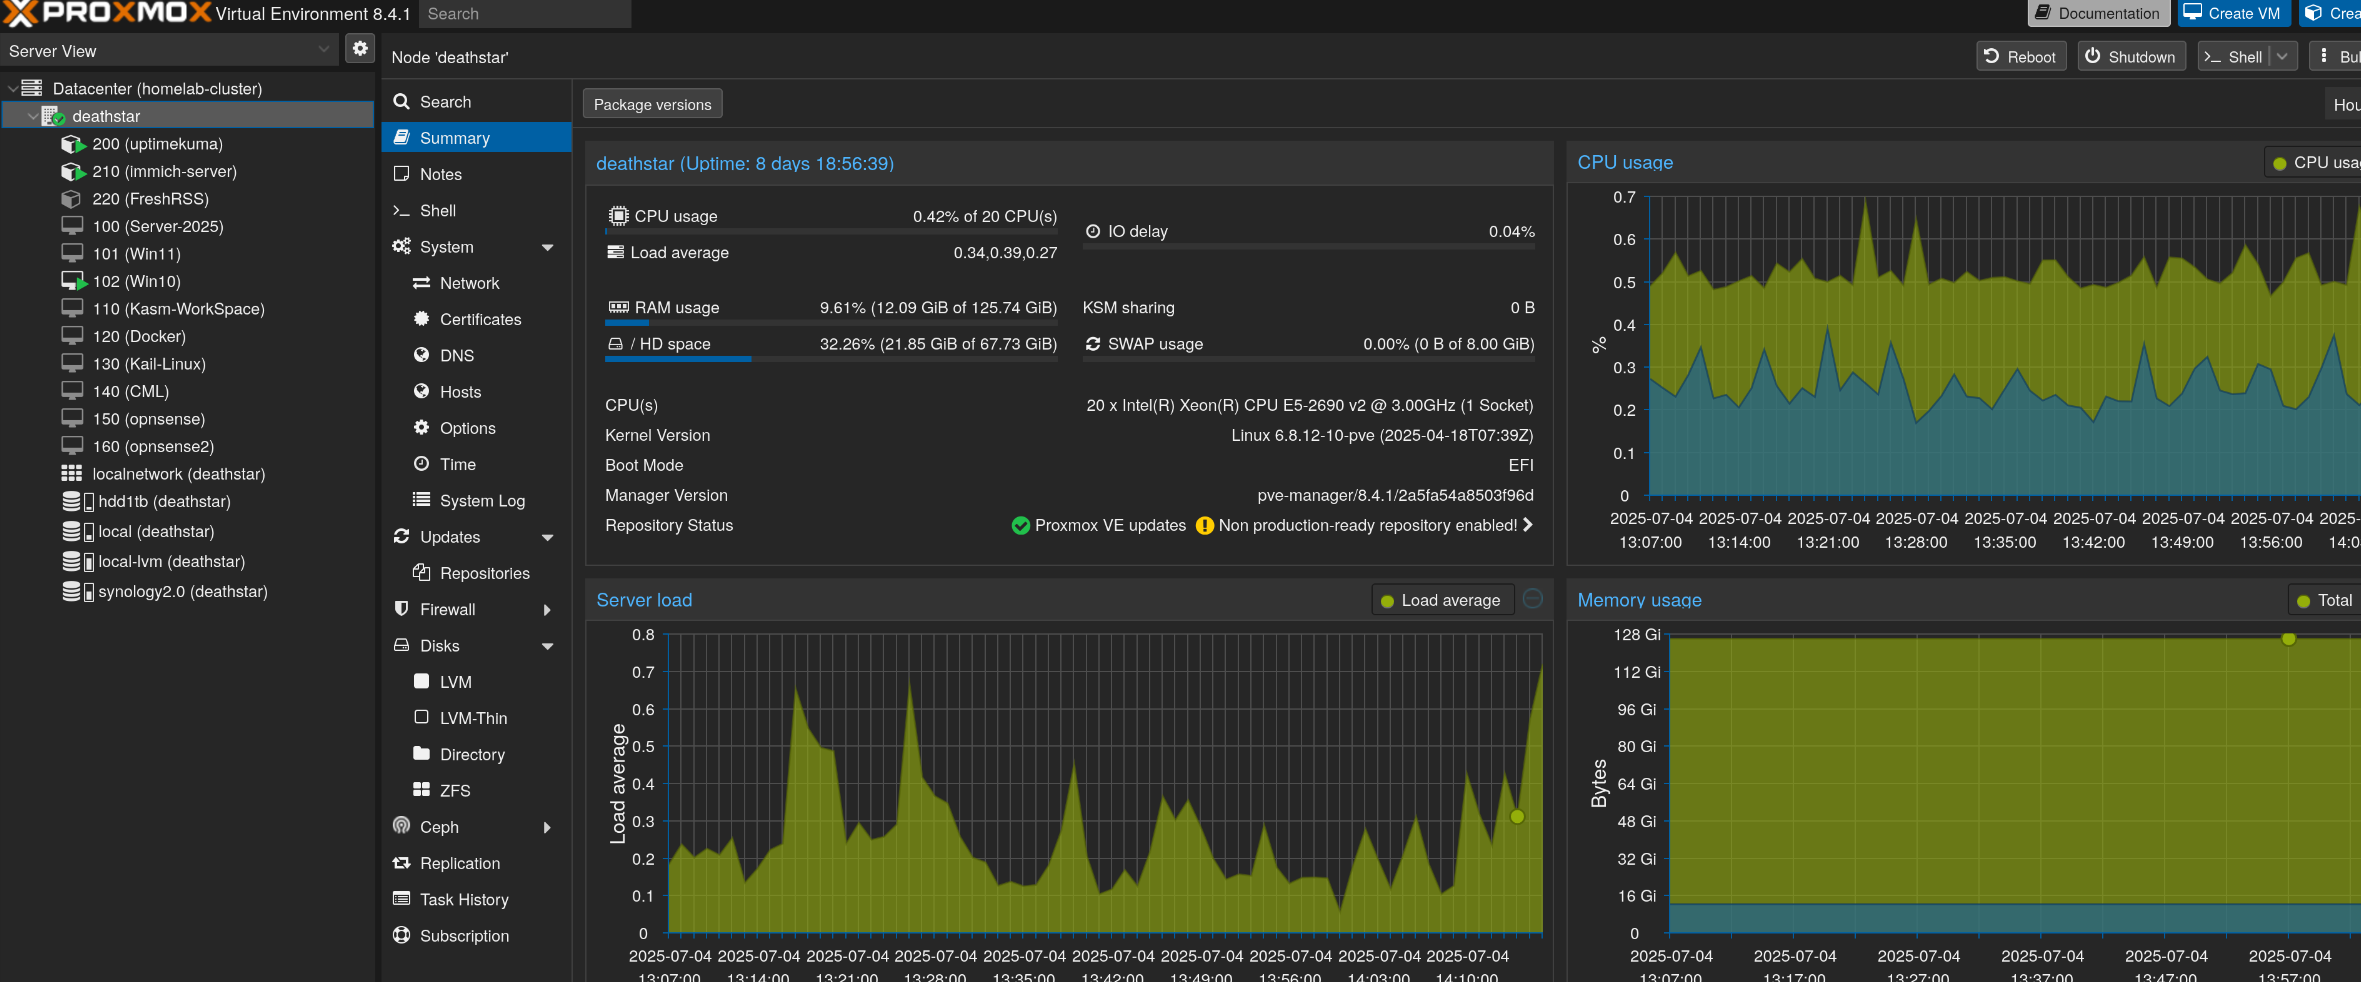Open the Network settings icon
The width and height of the screenshot is (2361, 982).
tap(422, 283)
